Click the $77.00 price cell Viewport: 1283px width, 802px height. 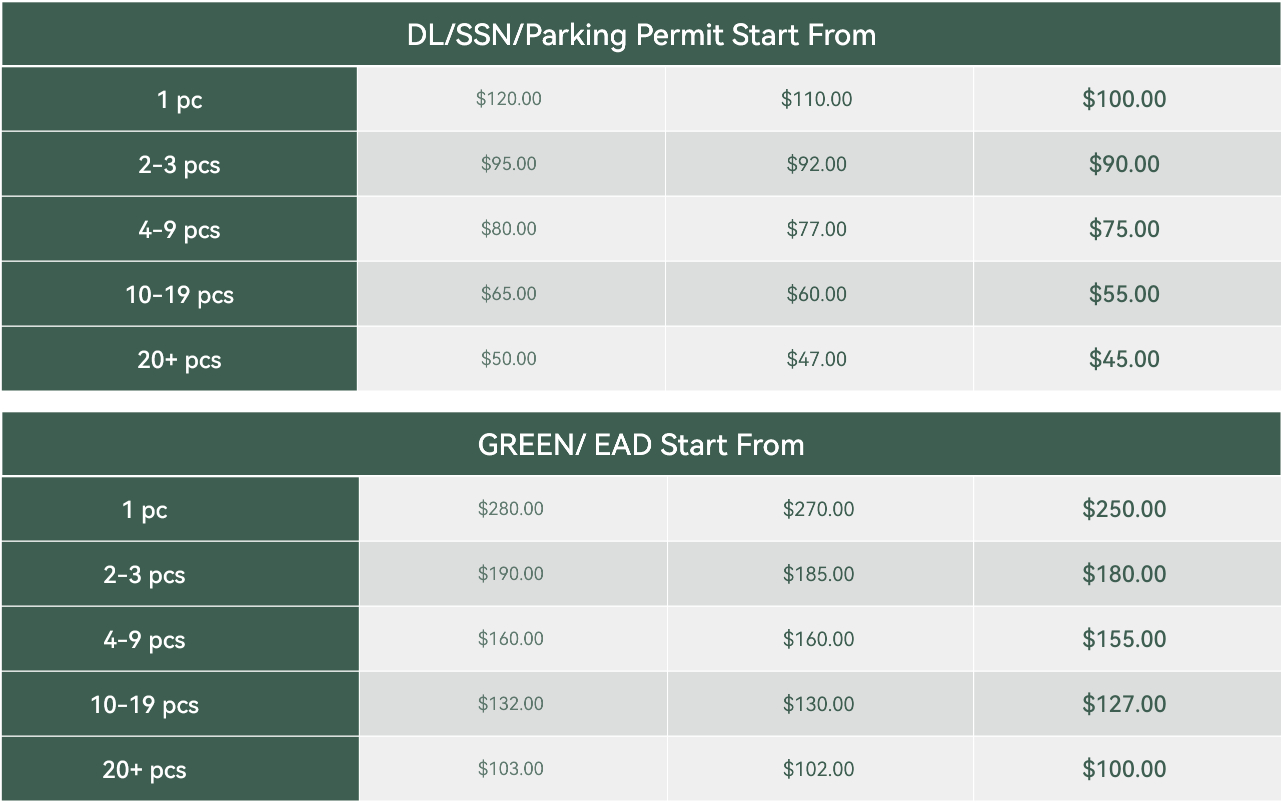pos(817,229)
